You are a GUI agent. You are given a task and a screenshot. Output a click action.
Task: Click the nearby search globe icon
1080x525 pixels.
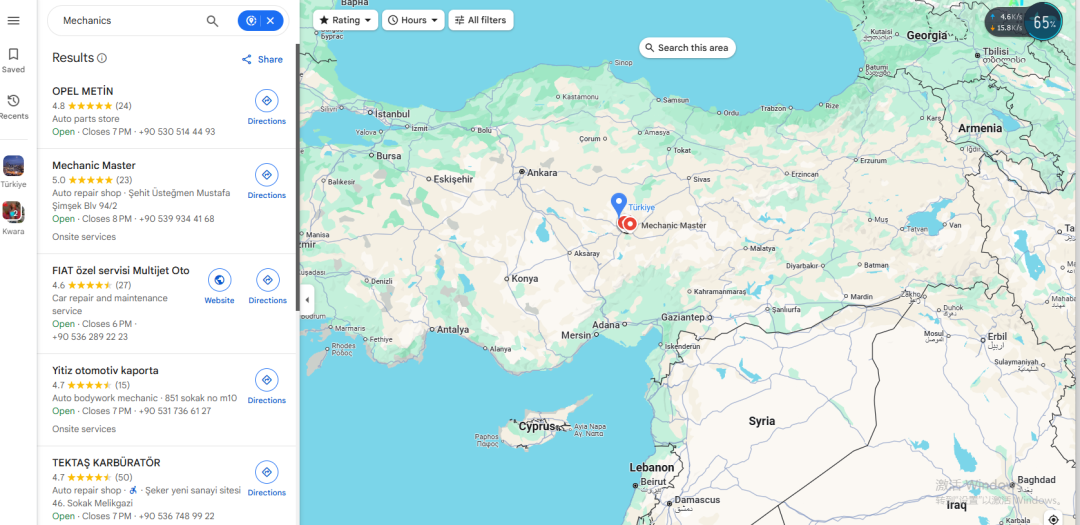coord(251,21)
